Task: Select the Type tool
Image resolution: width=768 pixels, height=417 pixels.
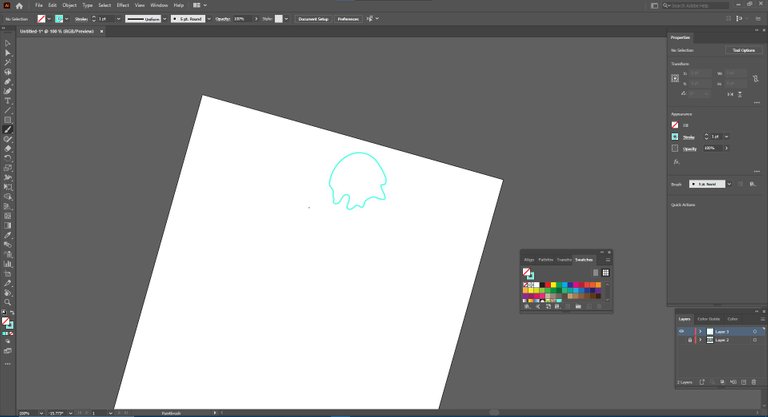Action: 7,101
